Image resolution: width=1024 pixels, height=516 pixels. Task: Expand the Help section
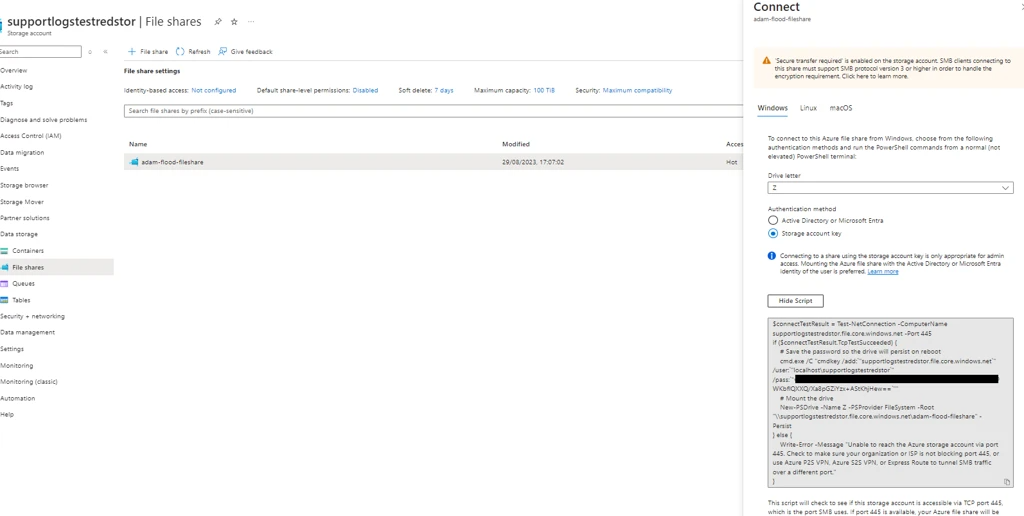(7, 415)
